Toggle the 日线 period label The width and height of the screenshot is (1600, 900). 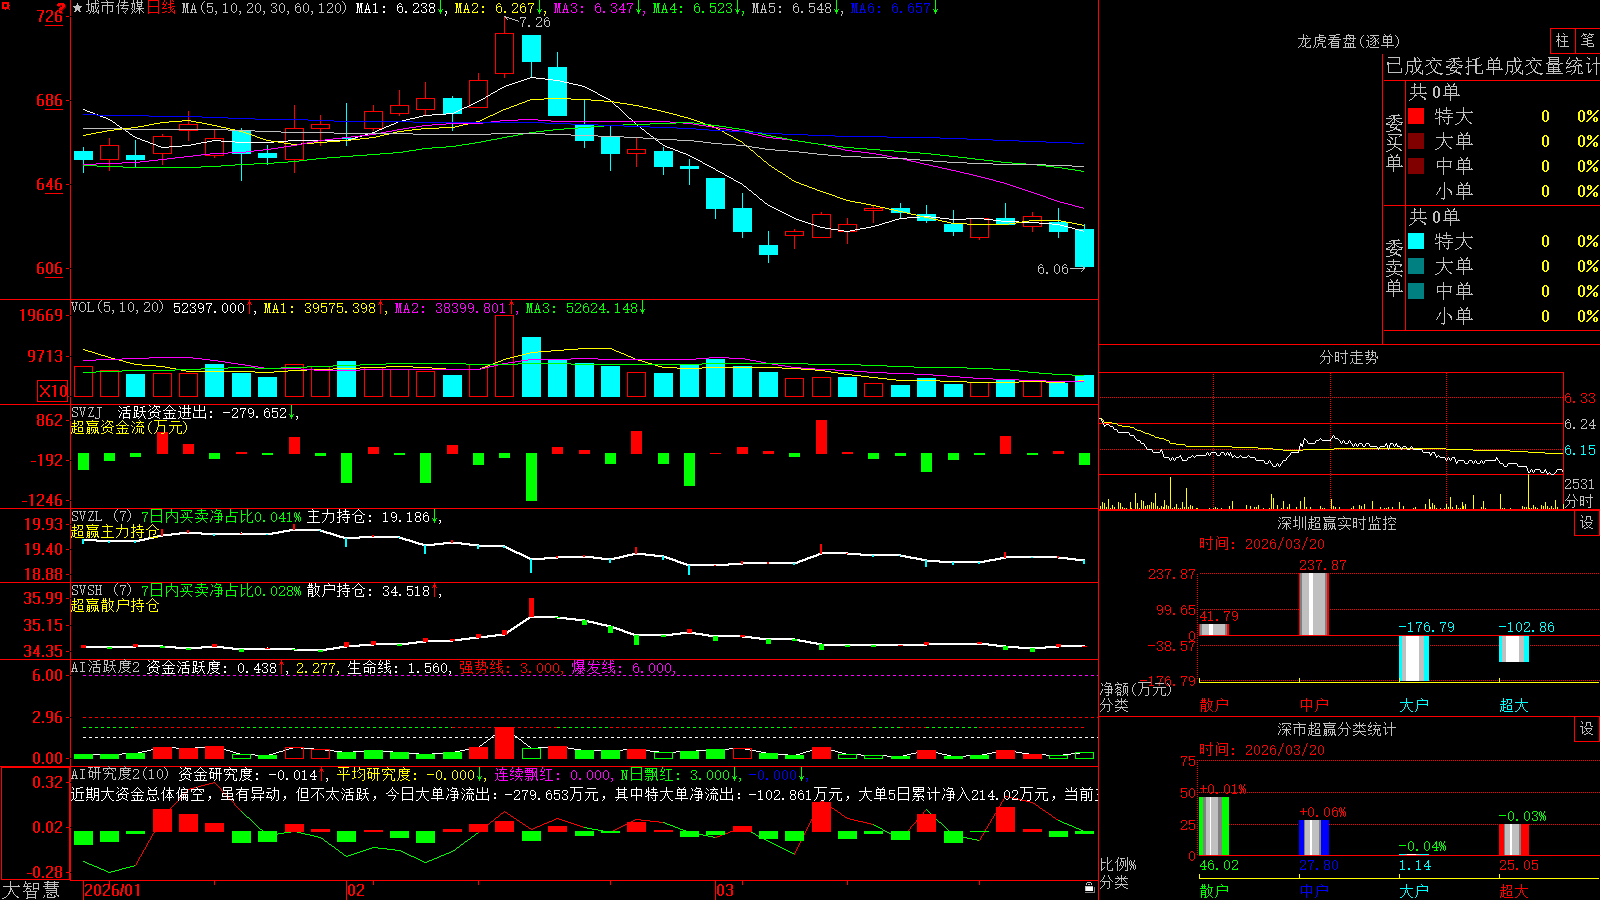(161, 8)
